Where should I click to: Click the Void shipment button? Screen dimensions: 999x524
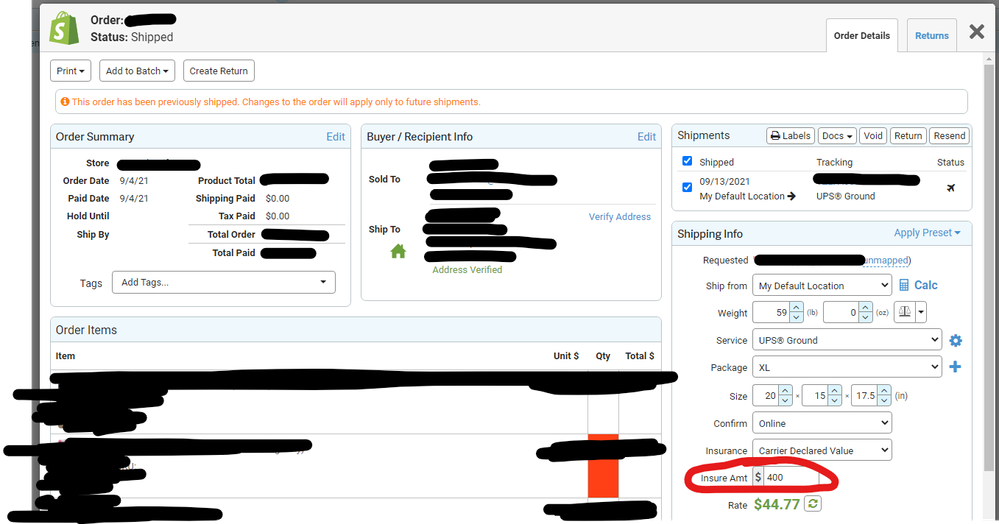click(x=873, y=136)
